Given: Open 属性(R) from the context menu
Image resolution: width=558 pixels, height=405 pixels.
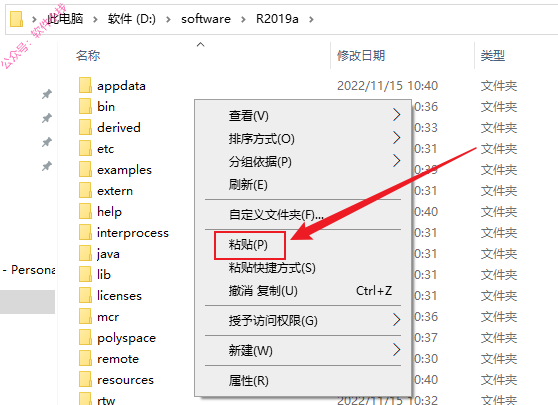Looking at the screenshot, I should (x=249, y=381).
